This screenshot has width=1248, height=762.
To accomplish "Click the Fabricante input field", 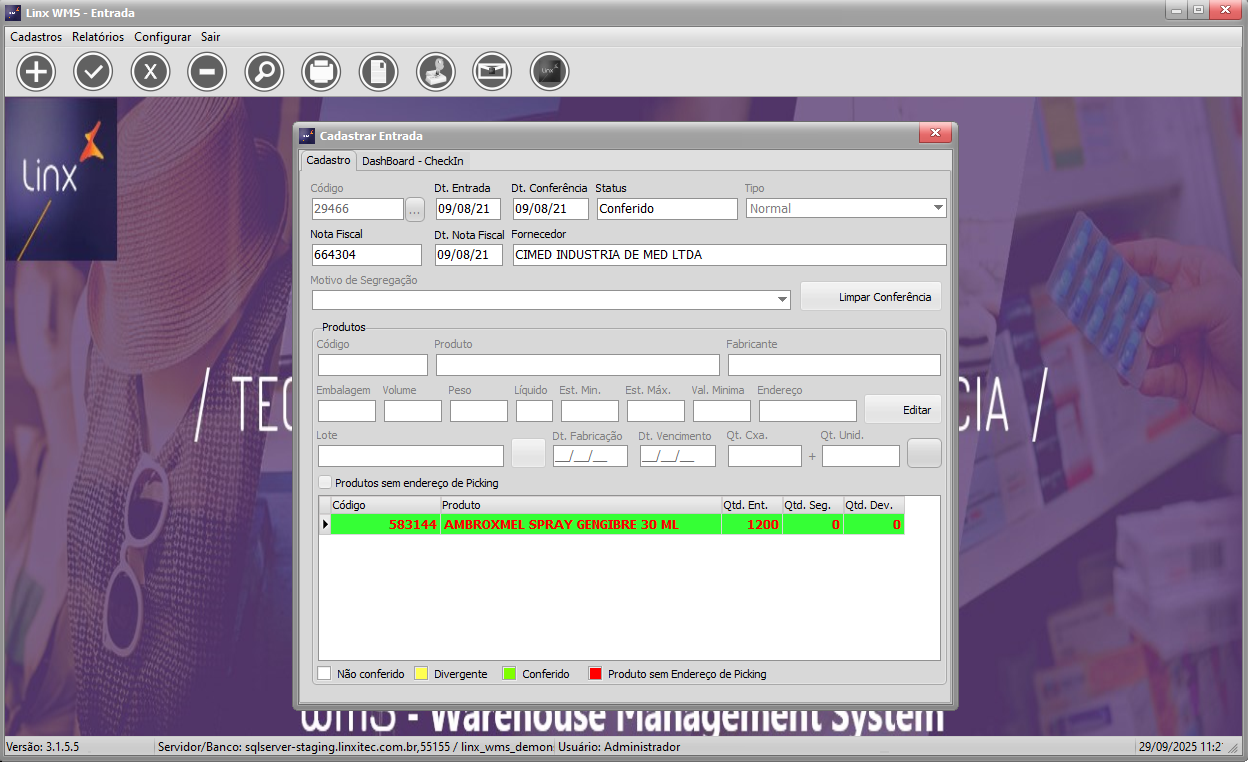I will click(x=834, y=365).
